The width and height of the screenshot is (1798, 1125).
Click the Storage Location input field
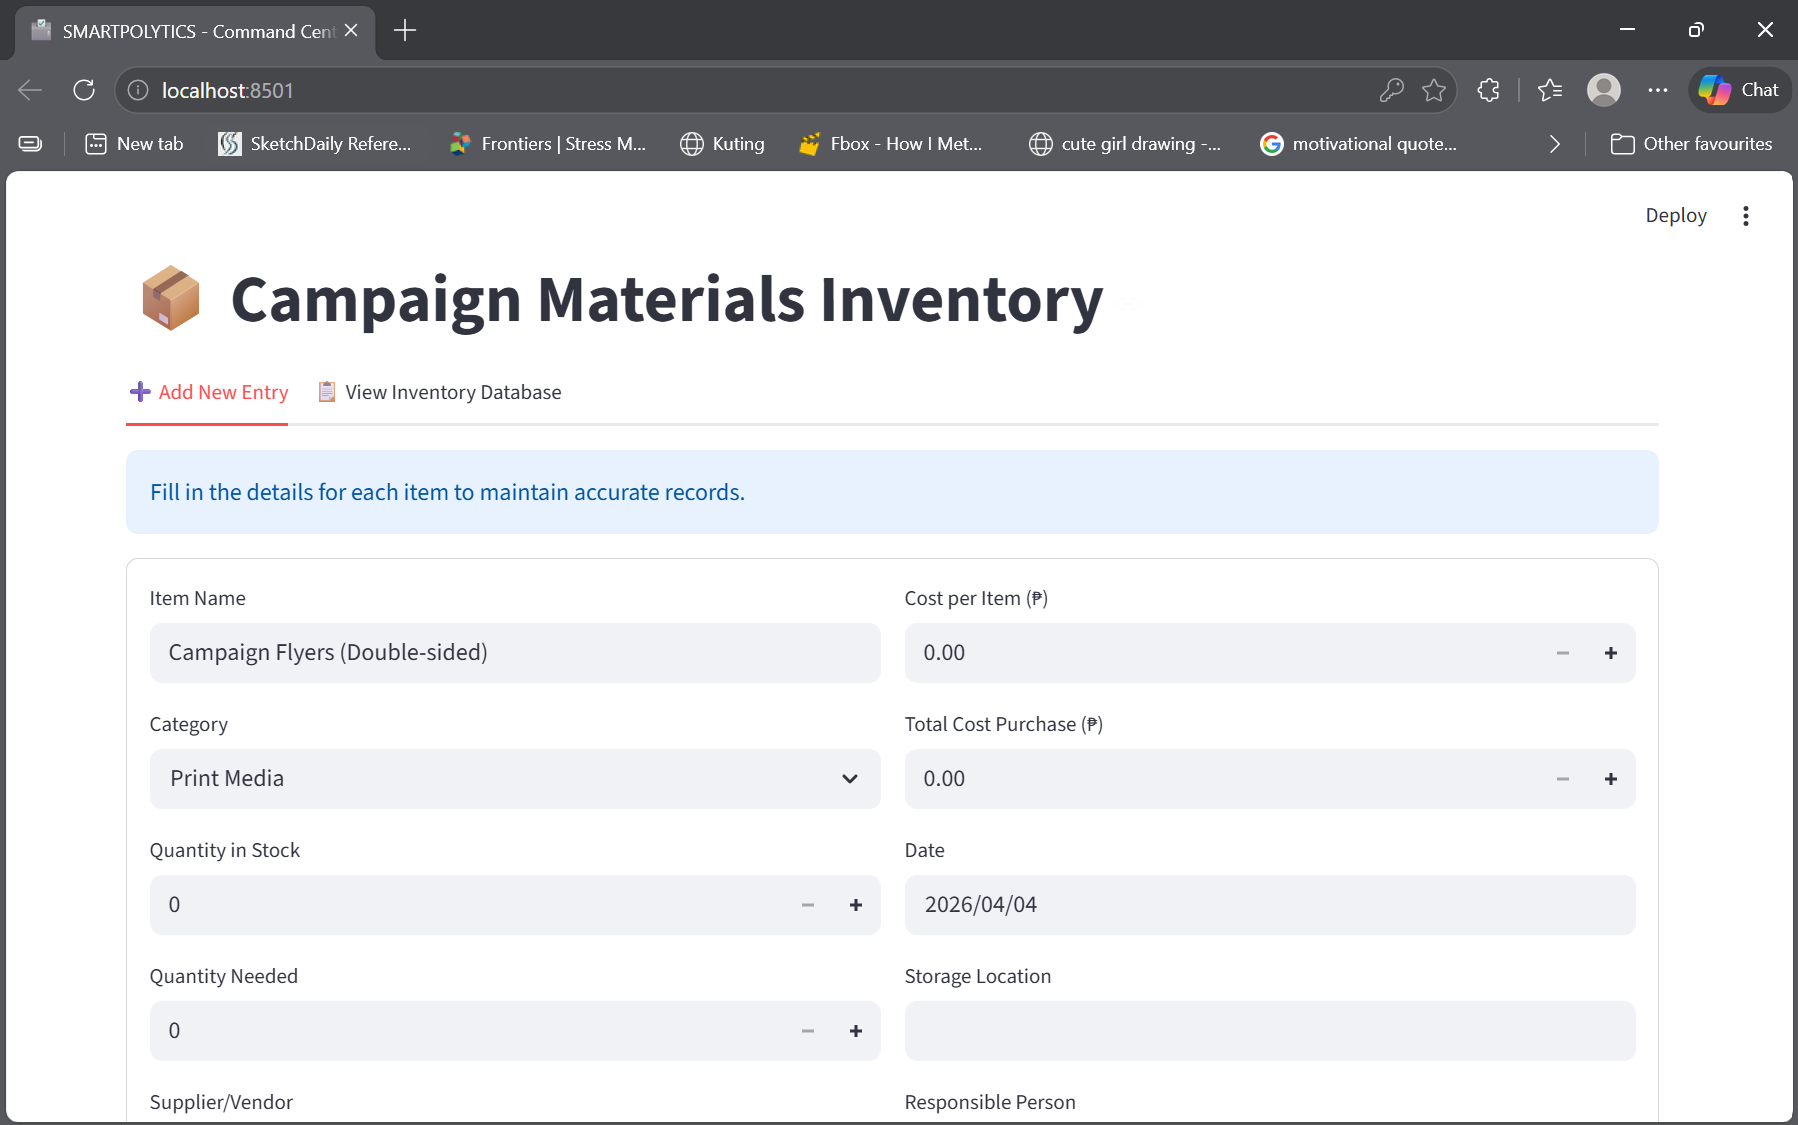tap(1269, 1030)
